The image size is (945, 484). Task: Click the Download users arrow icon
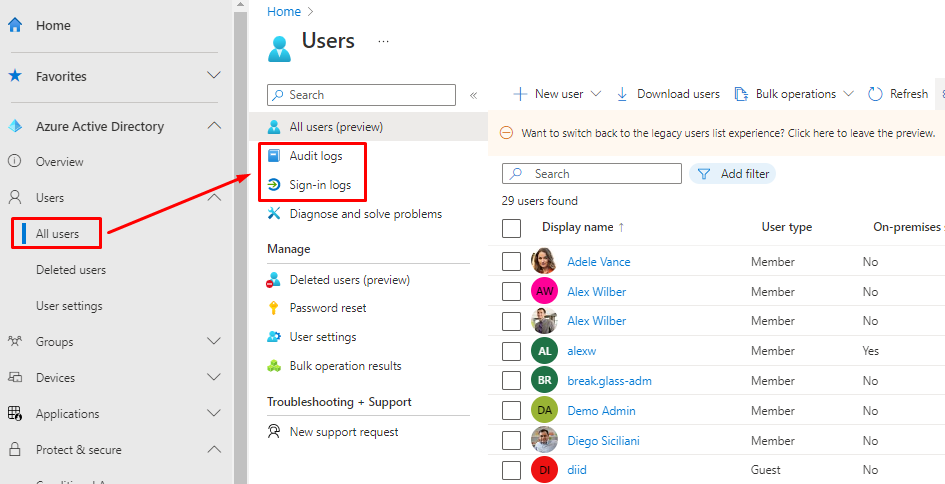pyautogui.click(x=622, y=94)
